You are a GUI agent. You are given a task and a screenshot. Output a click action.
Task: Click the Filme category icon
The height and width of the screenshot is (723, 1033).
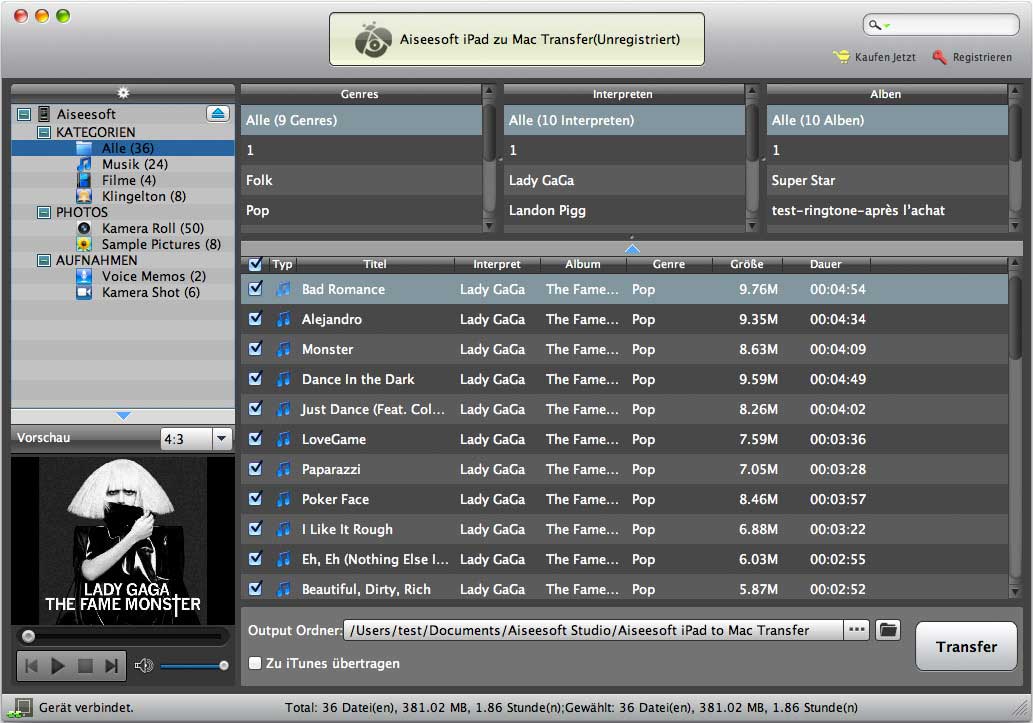pos(84,180)
